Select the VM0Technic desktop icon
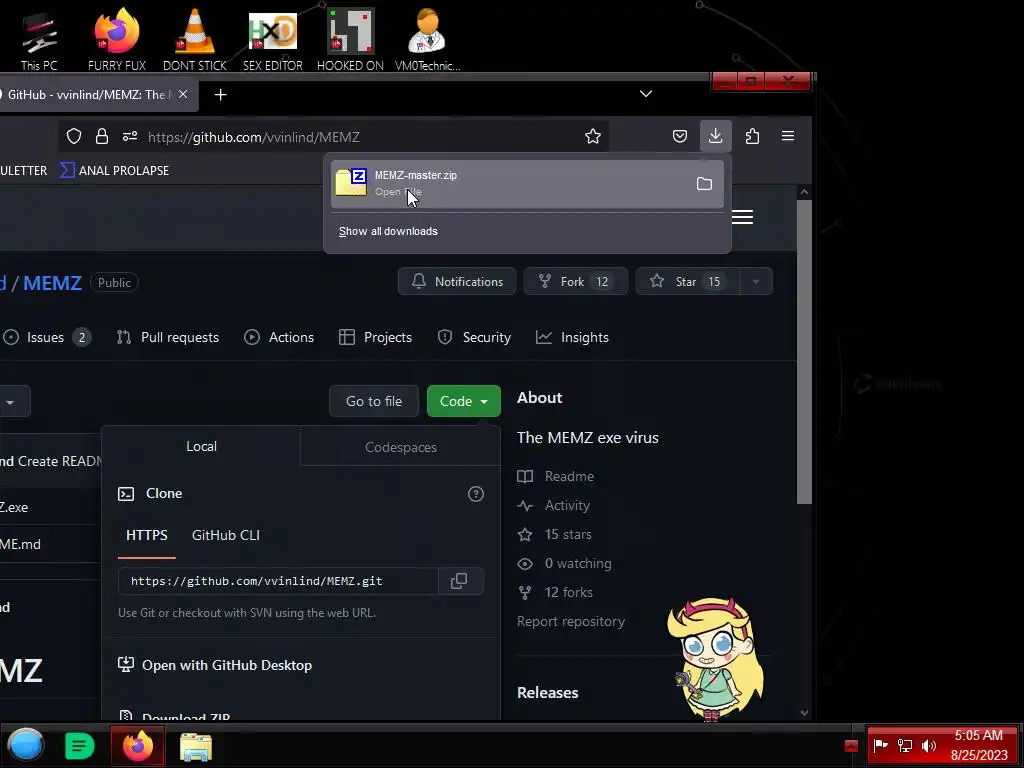The height and width of the screenshot is (768, 1024). (427, 39)
